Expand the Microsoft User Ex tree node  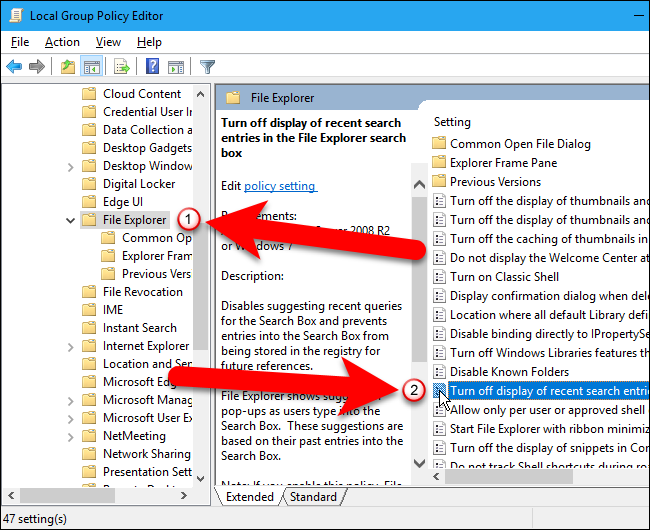tap(70, 419)
